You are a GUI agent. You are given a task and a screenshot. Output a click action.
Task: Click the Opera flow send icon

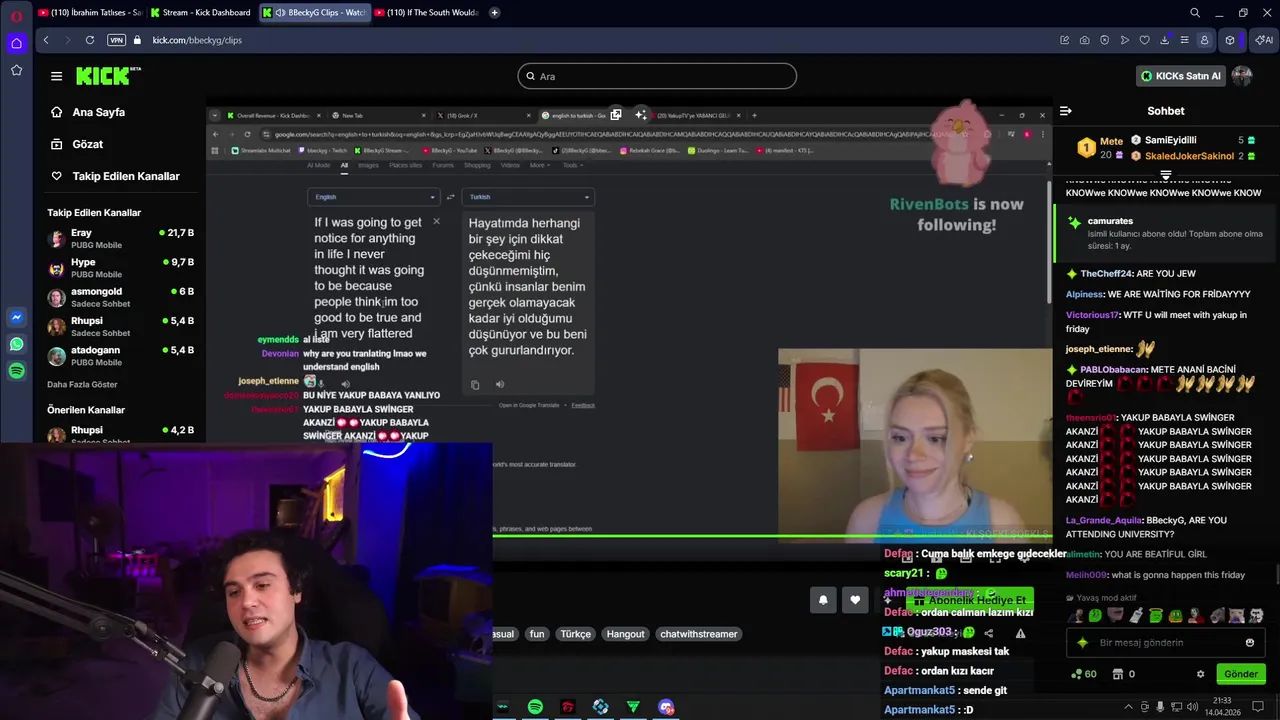1125,40
